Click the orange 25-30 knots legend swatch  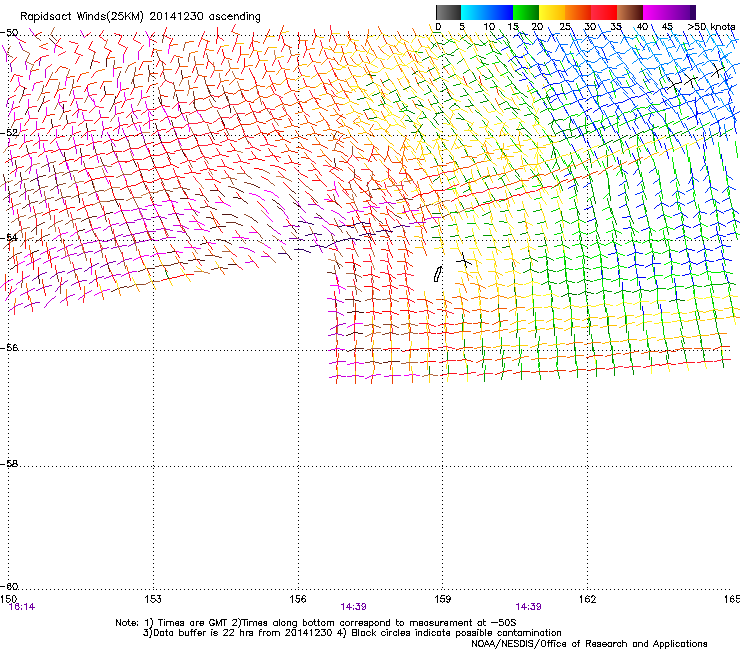click(x=578, y=12)
